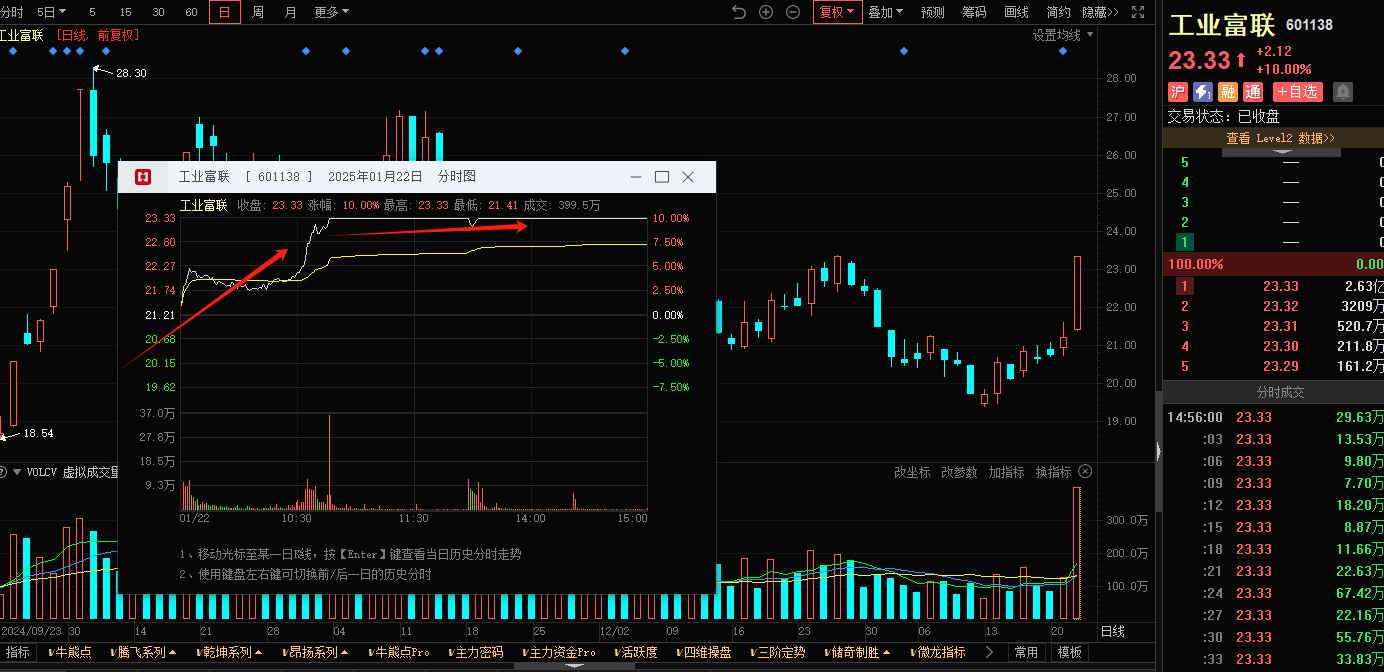
Task: Select the 主力密码 indicator tab
Action: 475,652
